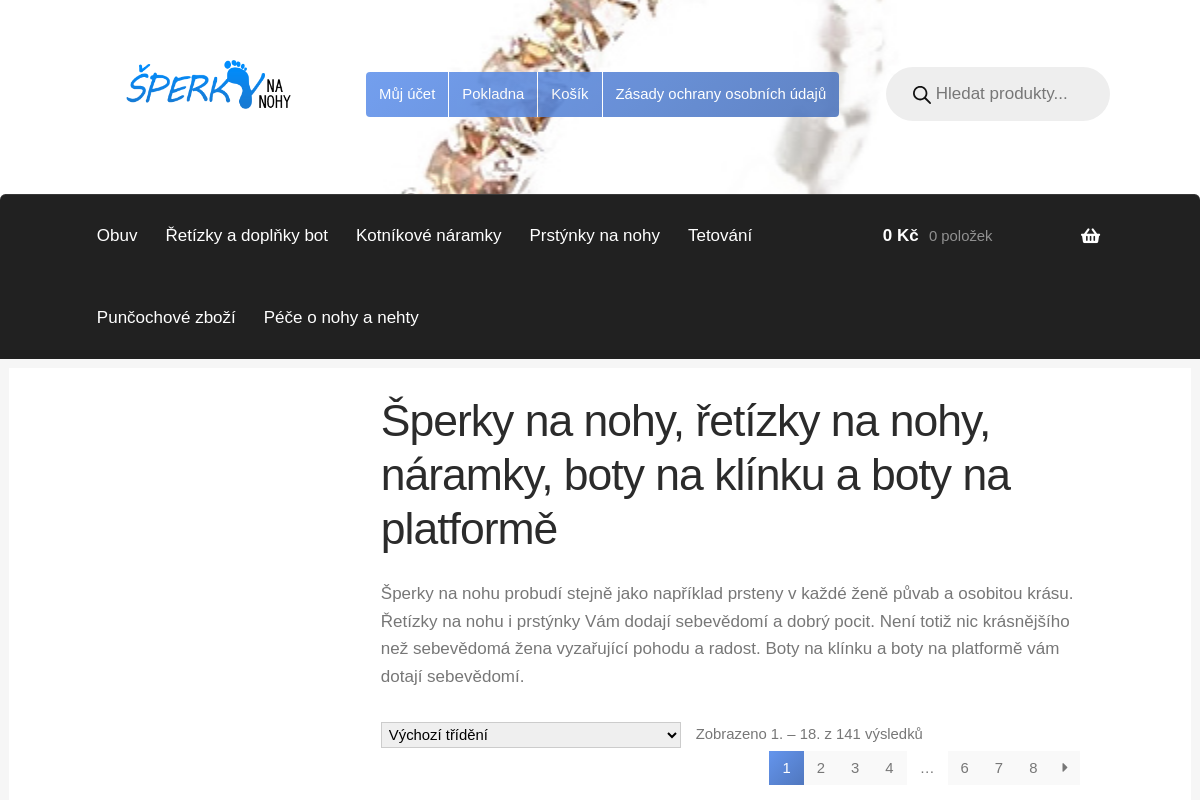1200x800 pixels.
Task: Open Punčochové zboží category
Action: 166,318
